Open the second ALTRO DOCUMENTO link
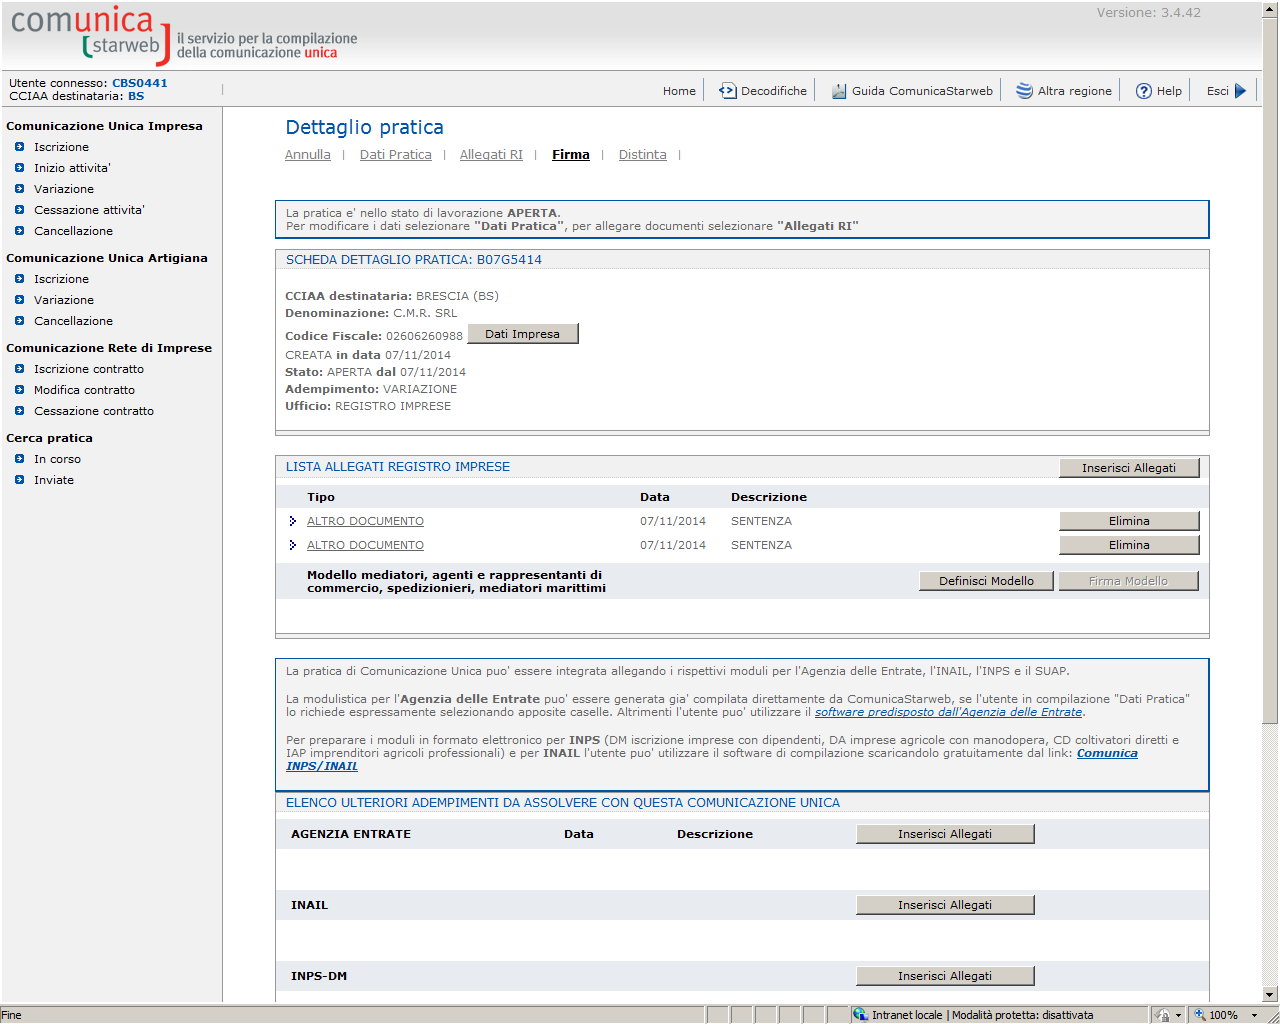The width and height of the screenshot is (1280, 1024). 365,545
